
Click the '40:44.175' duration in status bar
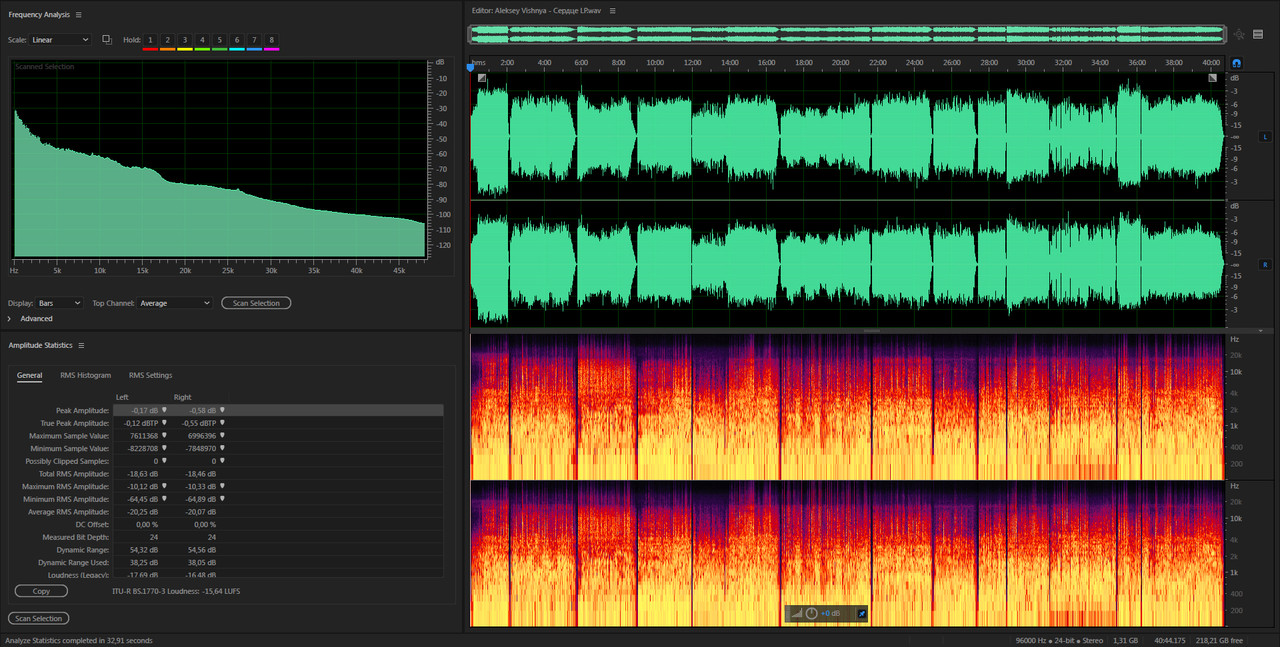[1170, 640]
